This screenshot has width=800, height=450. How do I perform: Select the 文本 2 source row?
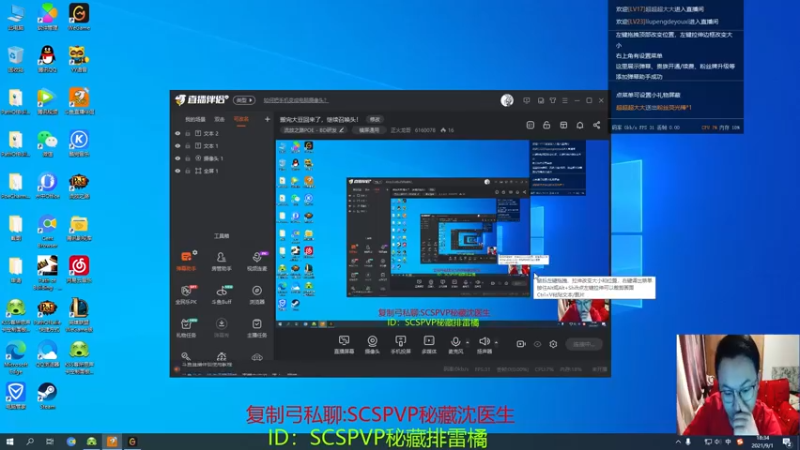222,133
